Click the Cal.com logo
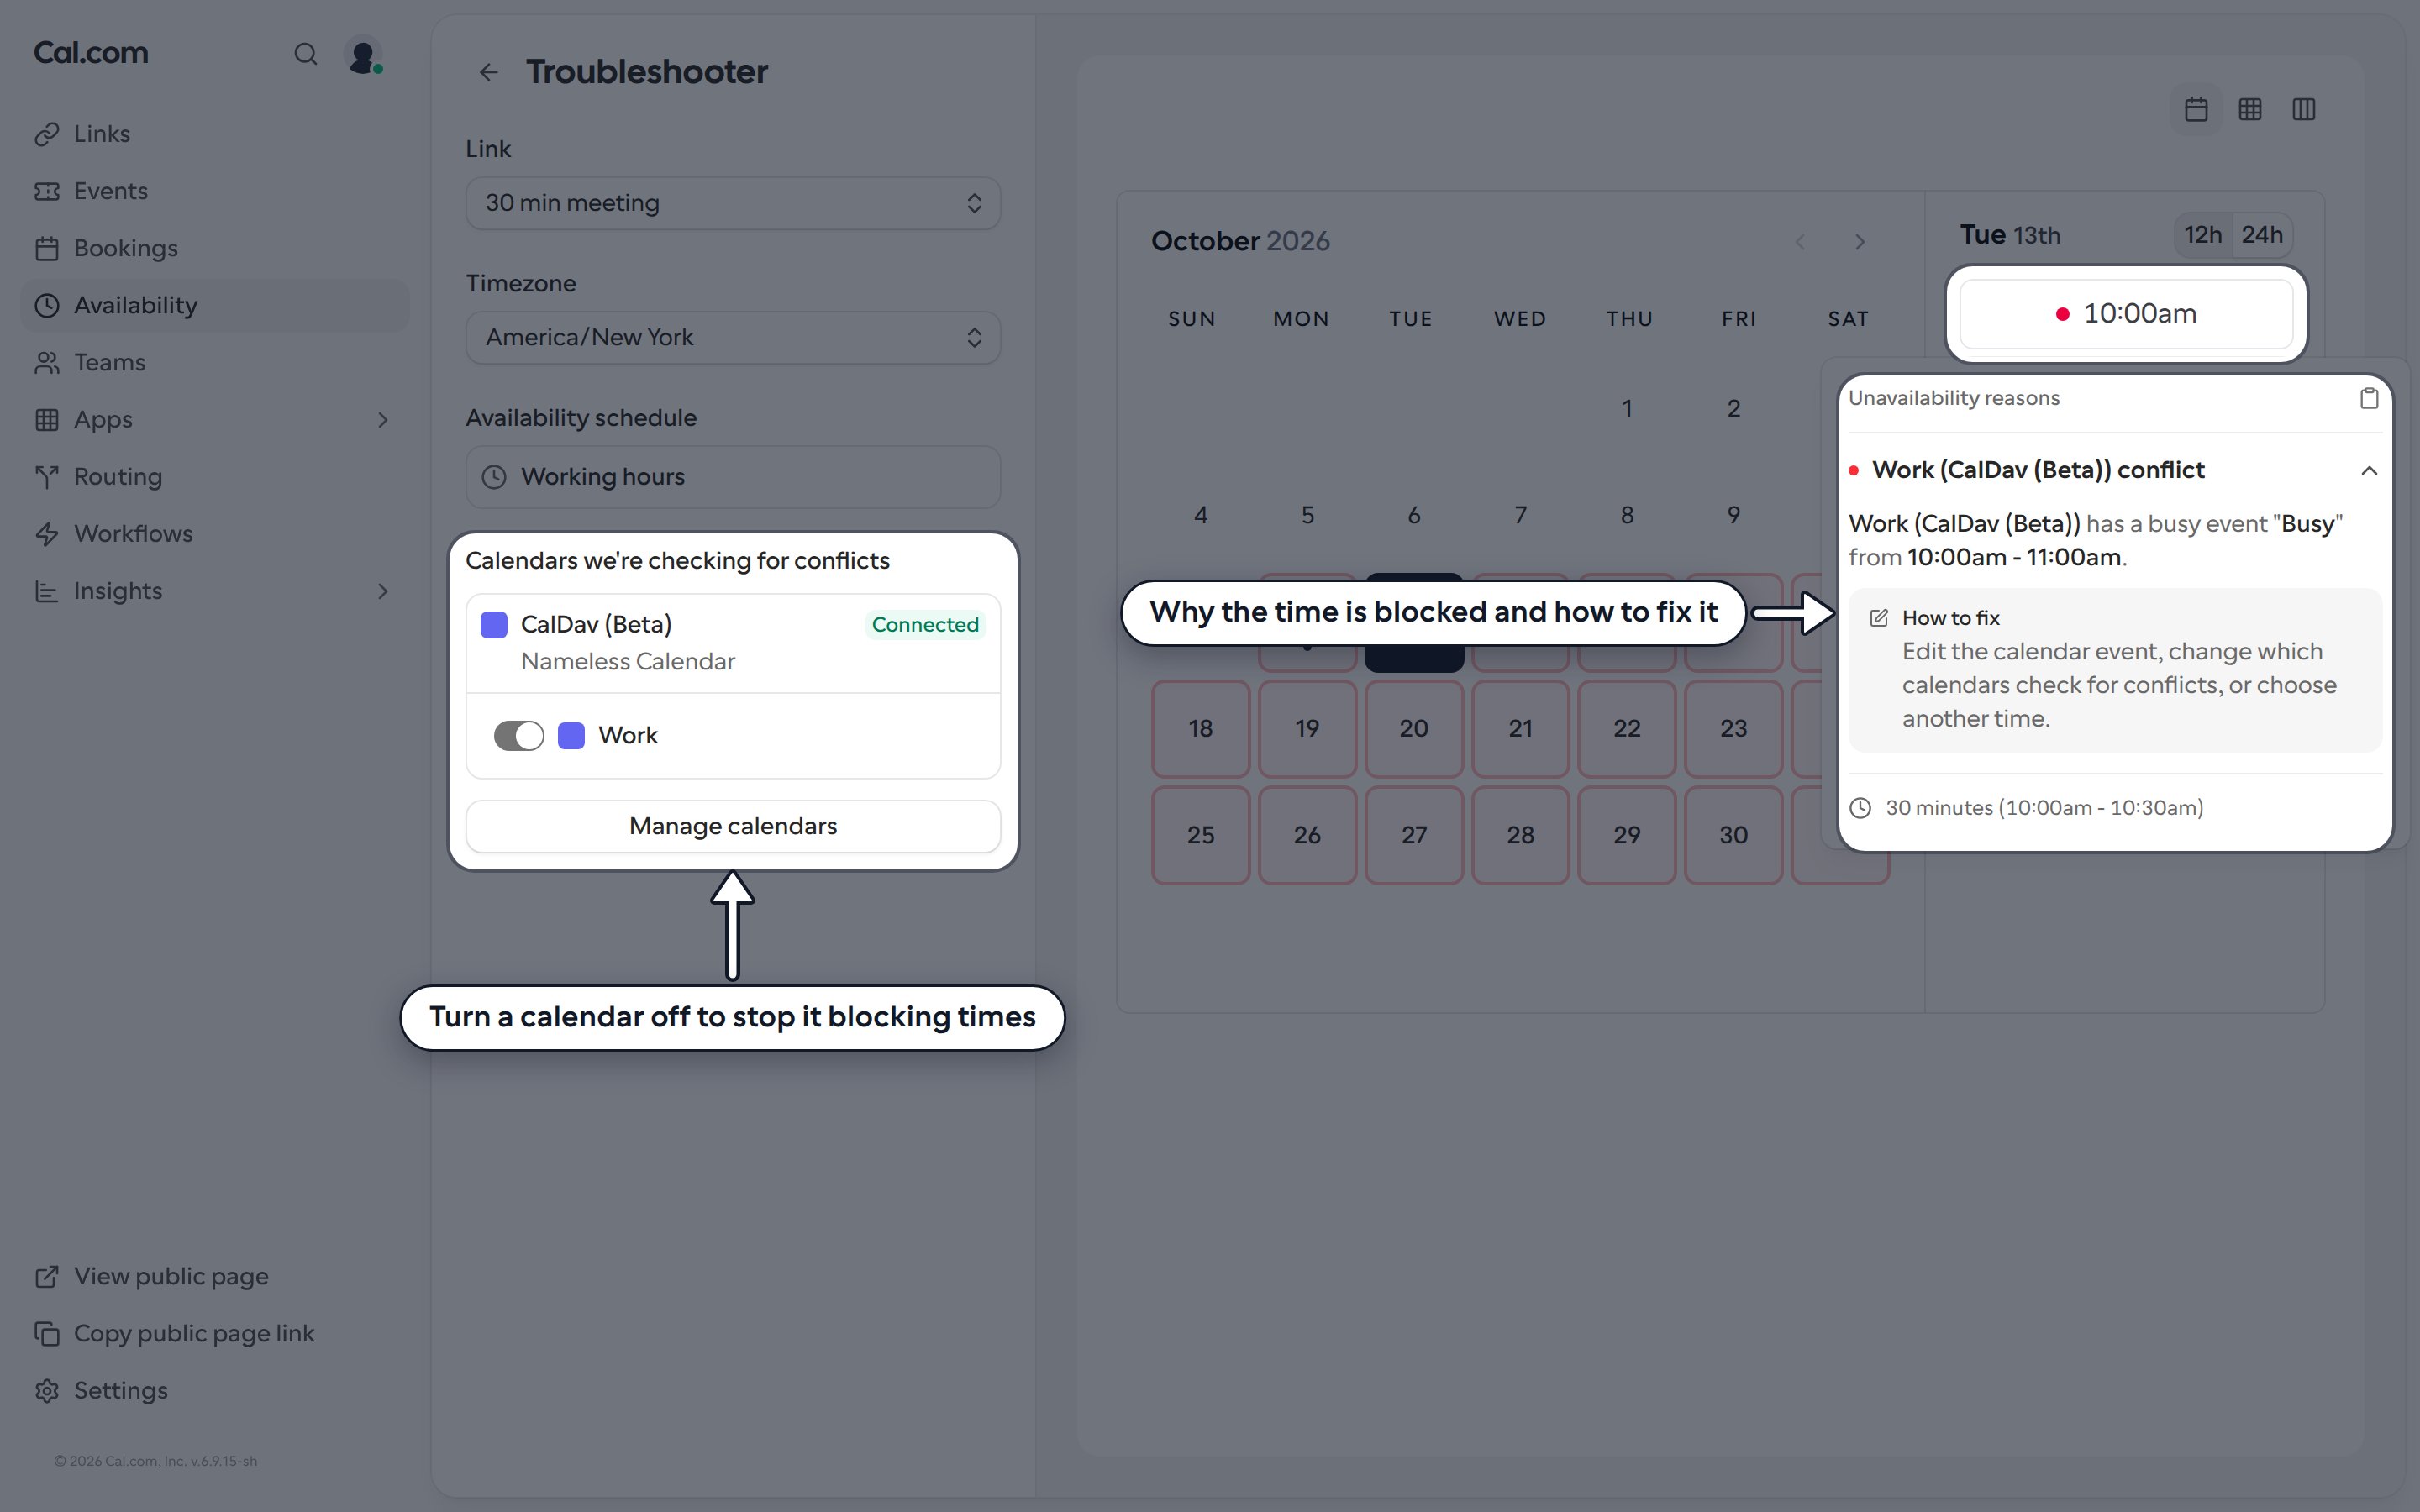 coord(91,53)
